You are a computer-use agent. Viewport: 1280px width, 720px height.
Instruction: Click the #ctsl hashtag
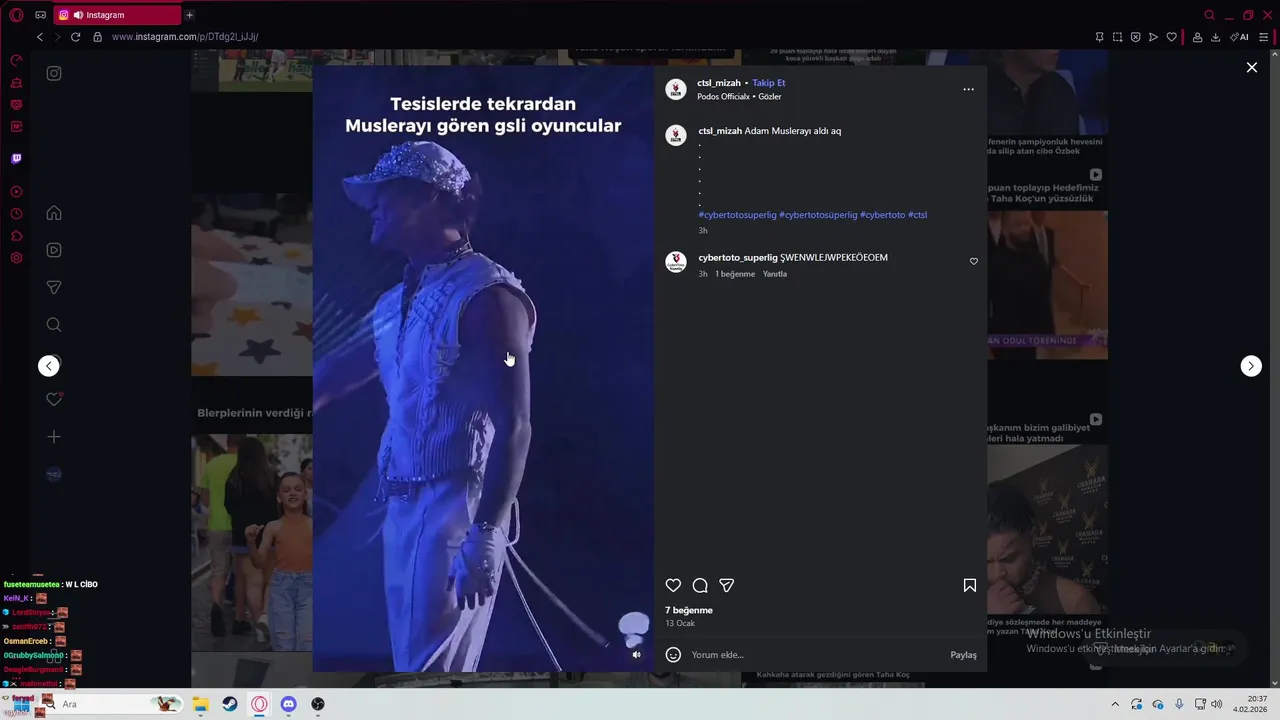[x=917, y=215]
